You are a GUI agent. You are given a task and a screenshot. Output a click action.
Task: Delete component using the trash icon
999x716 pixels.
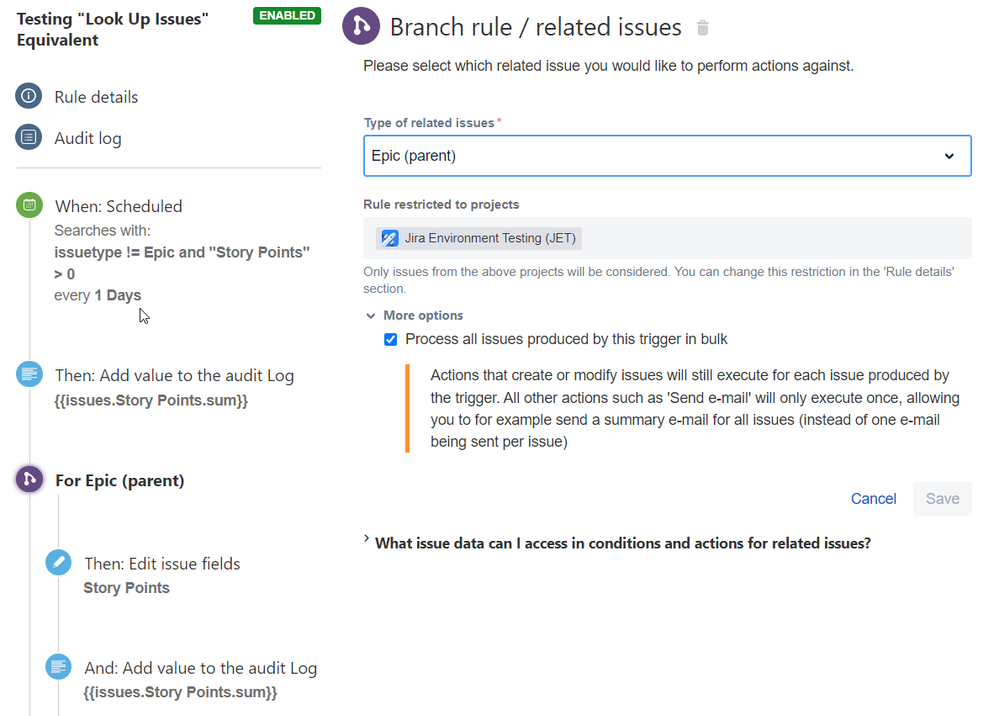click(703, 28)
